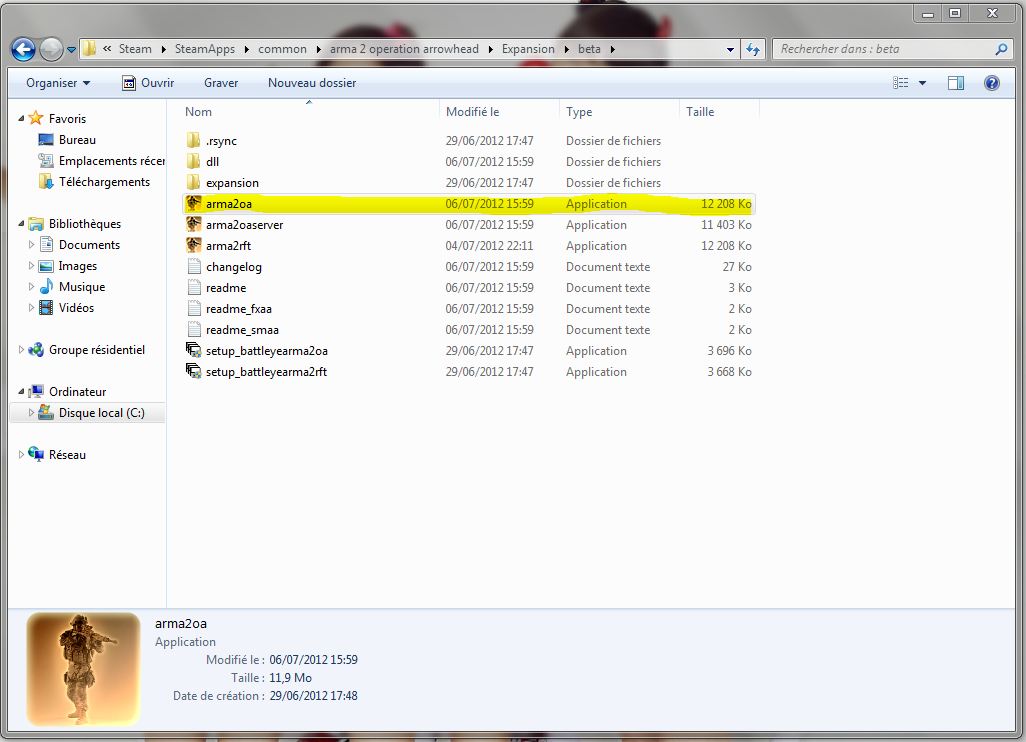
Task: Click Graver in the toolbar
Action: click(221, 83)
